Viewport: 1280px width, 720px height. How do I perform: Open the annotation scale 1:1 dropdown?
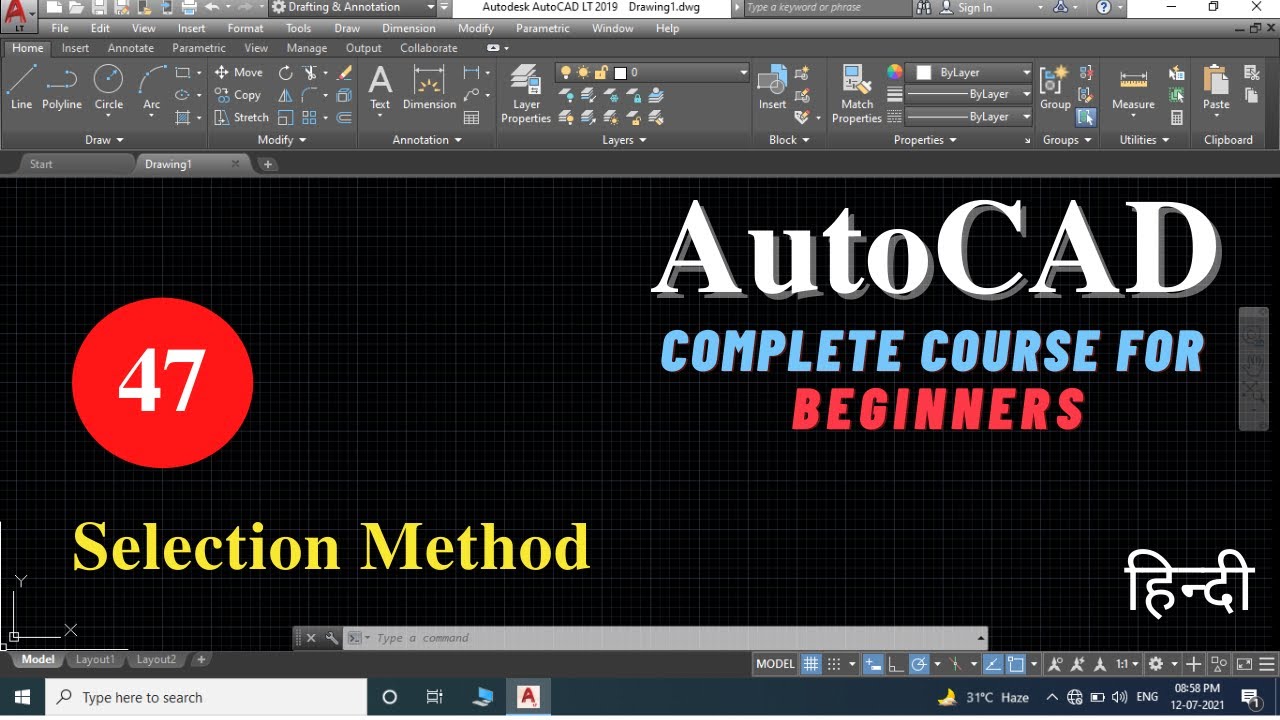tap(1127, 664)
